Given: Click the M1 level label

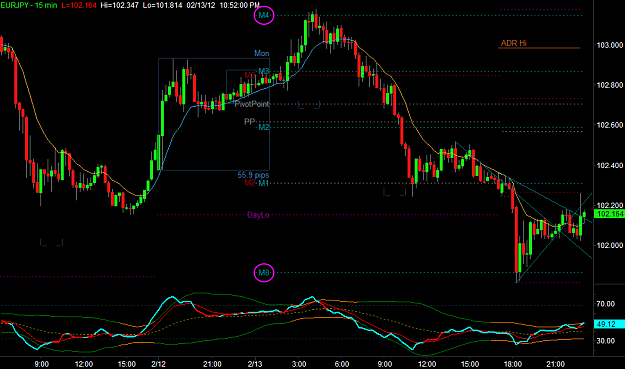Looking at the screenshot, I should [264, 183].
